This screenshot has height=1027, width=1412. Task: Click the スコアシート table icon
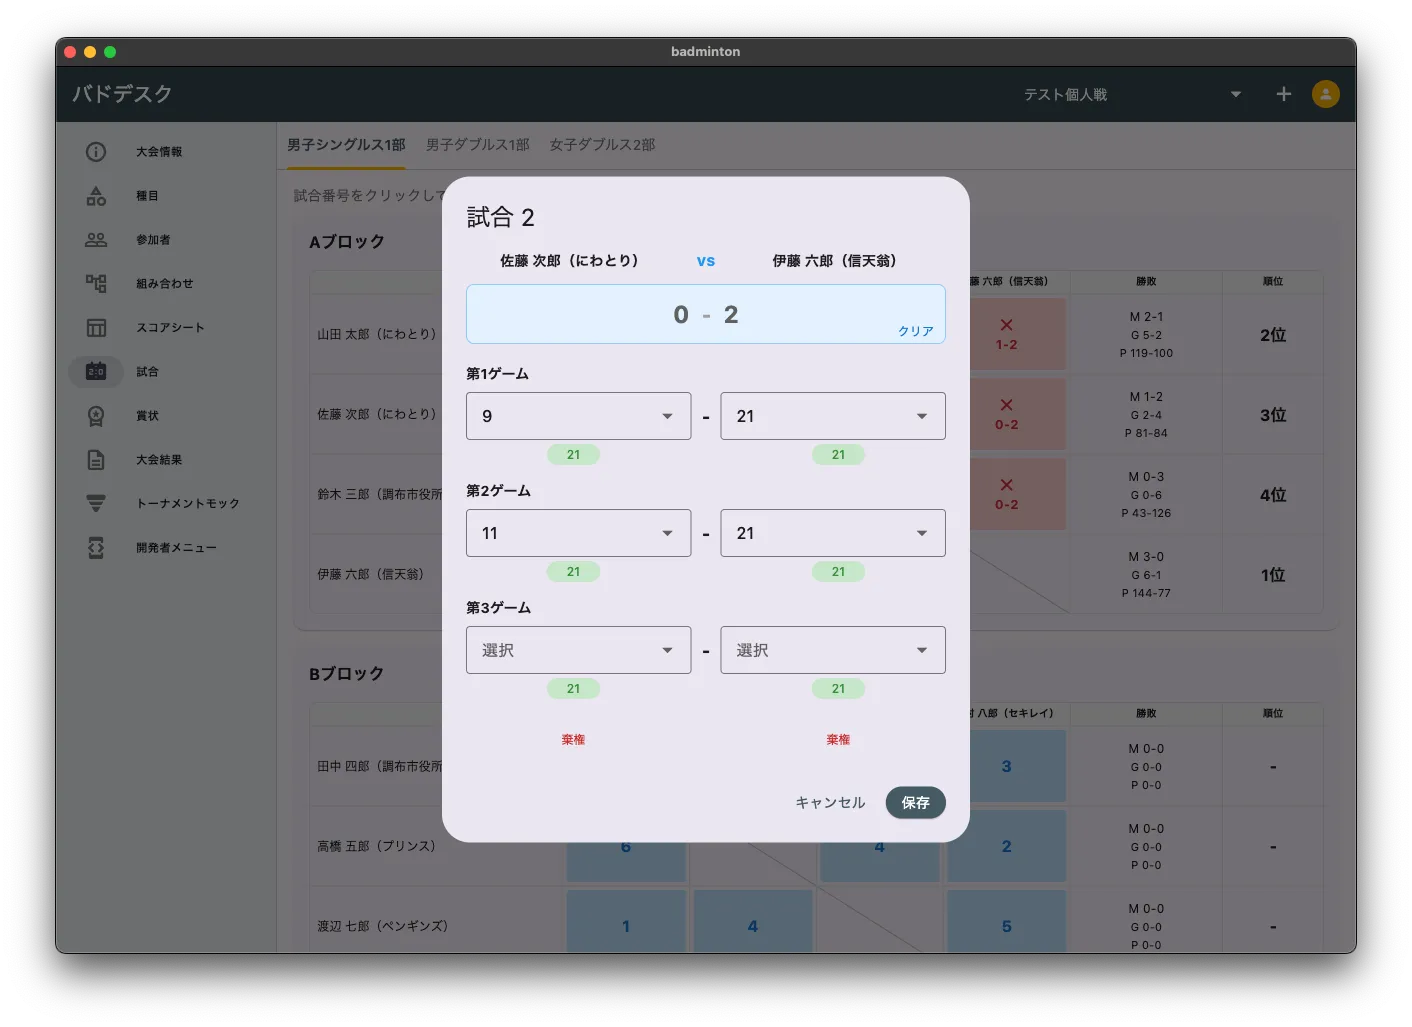click(x=96, y=328)
